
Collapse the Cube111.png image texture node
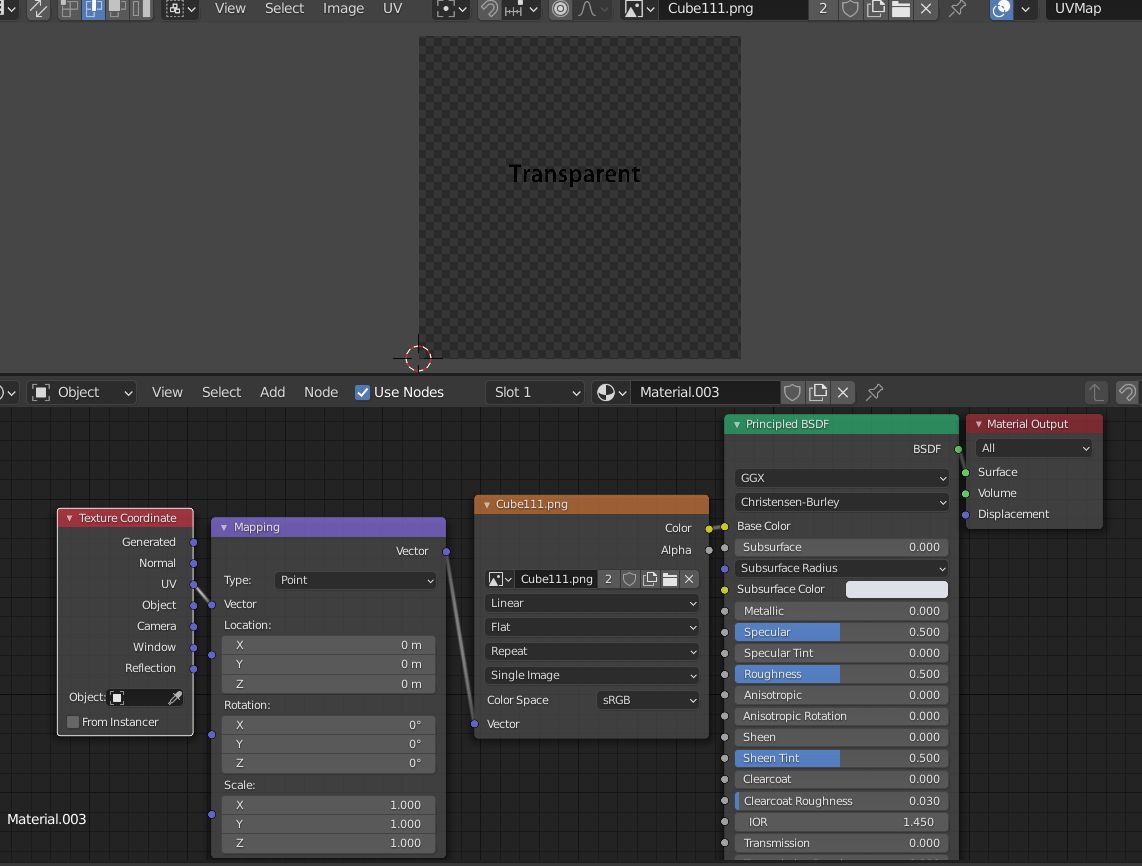pyautogui.click(x=487, y=504)
